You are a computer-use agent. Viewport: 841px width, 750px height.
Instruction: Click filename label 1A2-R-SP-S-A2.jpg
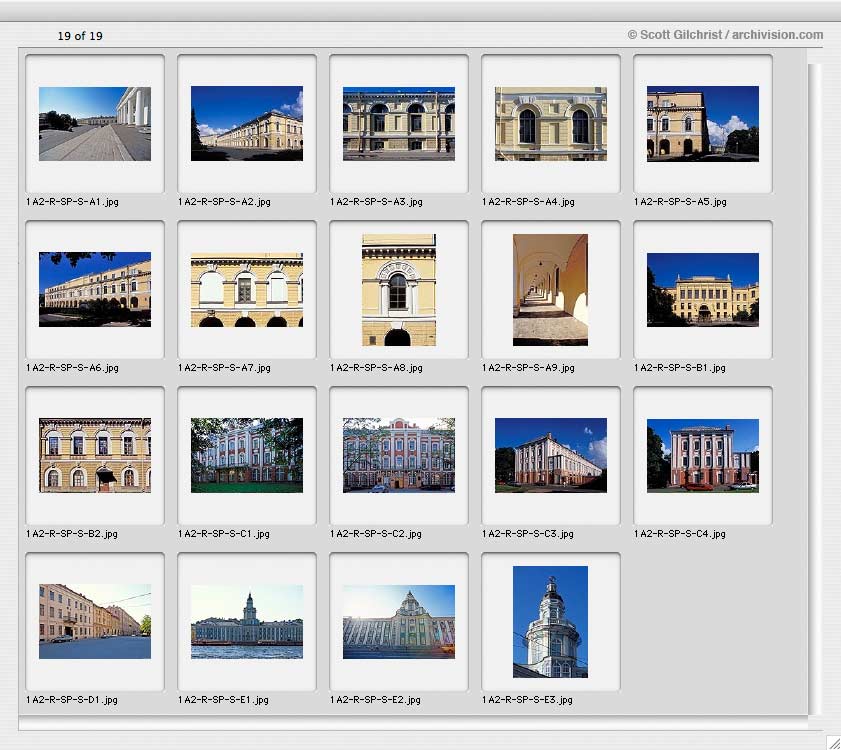pos(224,202)
